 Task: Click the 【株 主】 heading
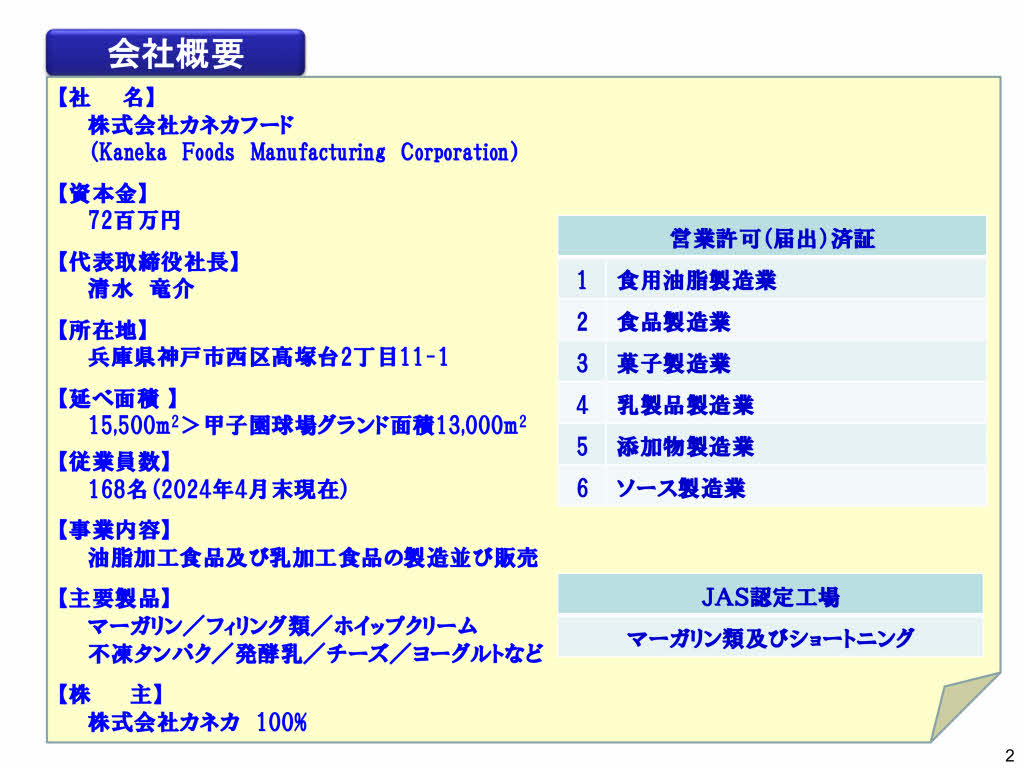(110, 695)
